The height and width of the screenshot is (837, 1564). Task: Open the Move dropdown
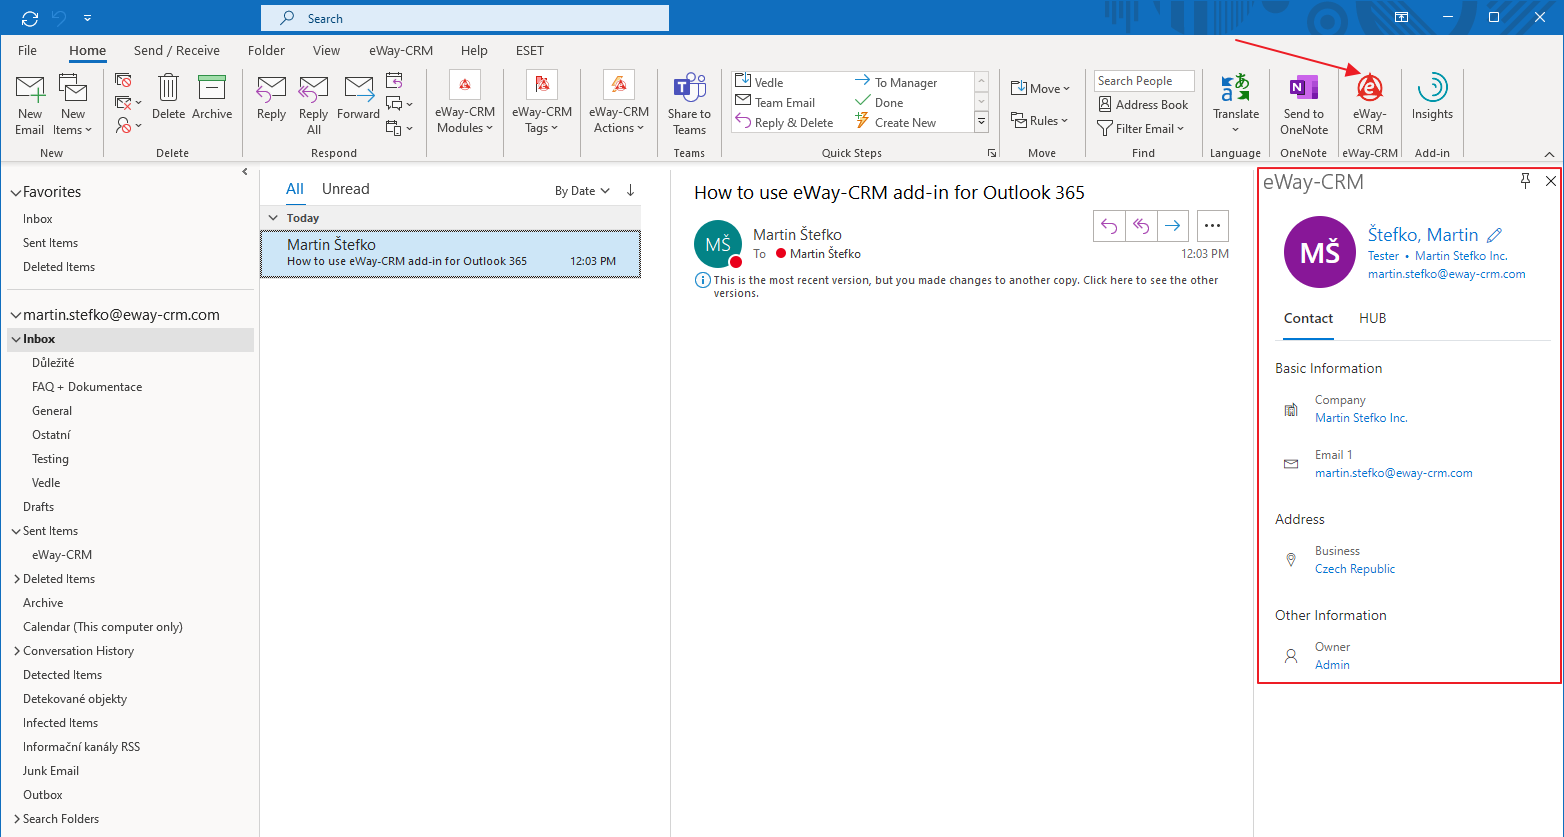coord(1040,88)
